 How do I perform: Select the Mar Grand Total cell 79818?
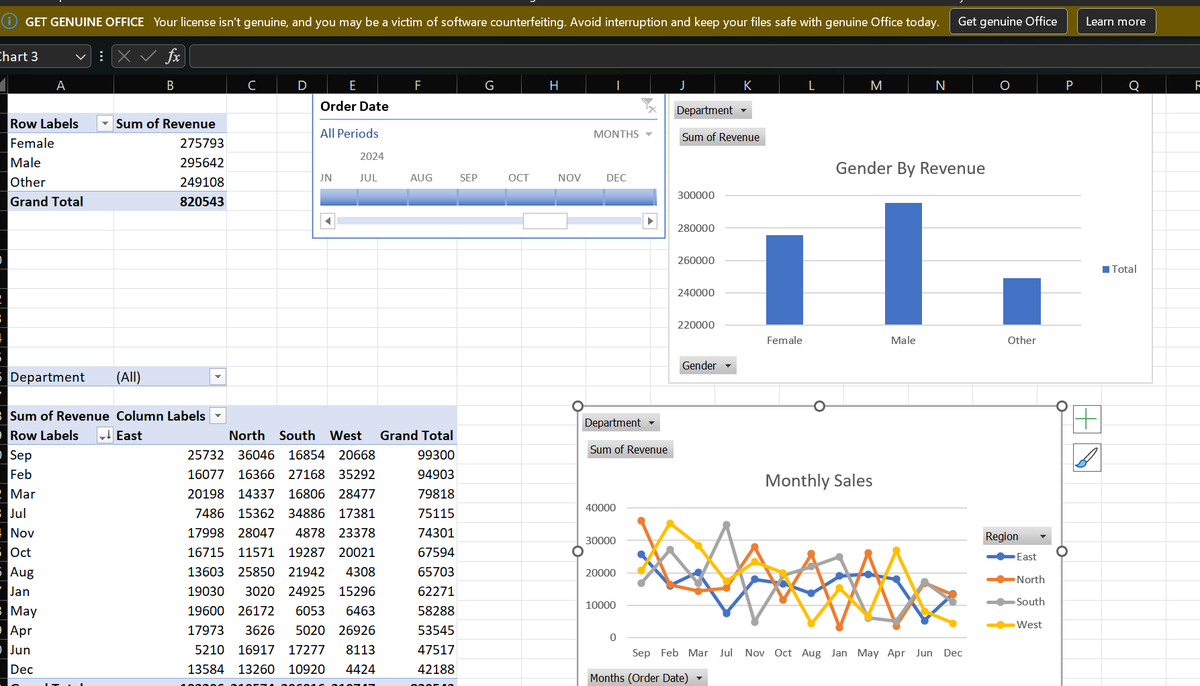[417, 494]
